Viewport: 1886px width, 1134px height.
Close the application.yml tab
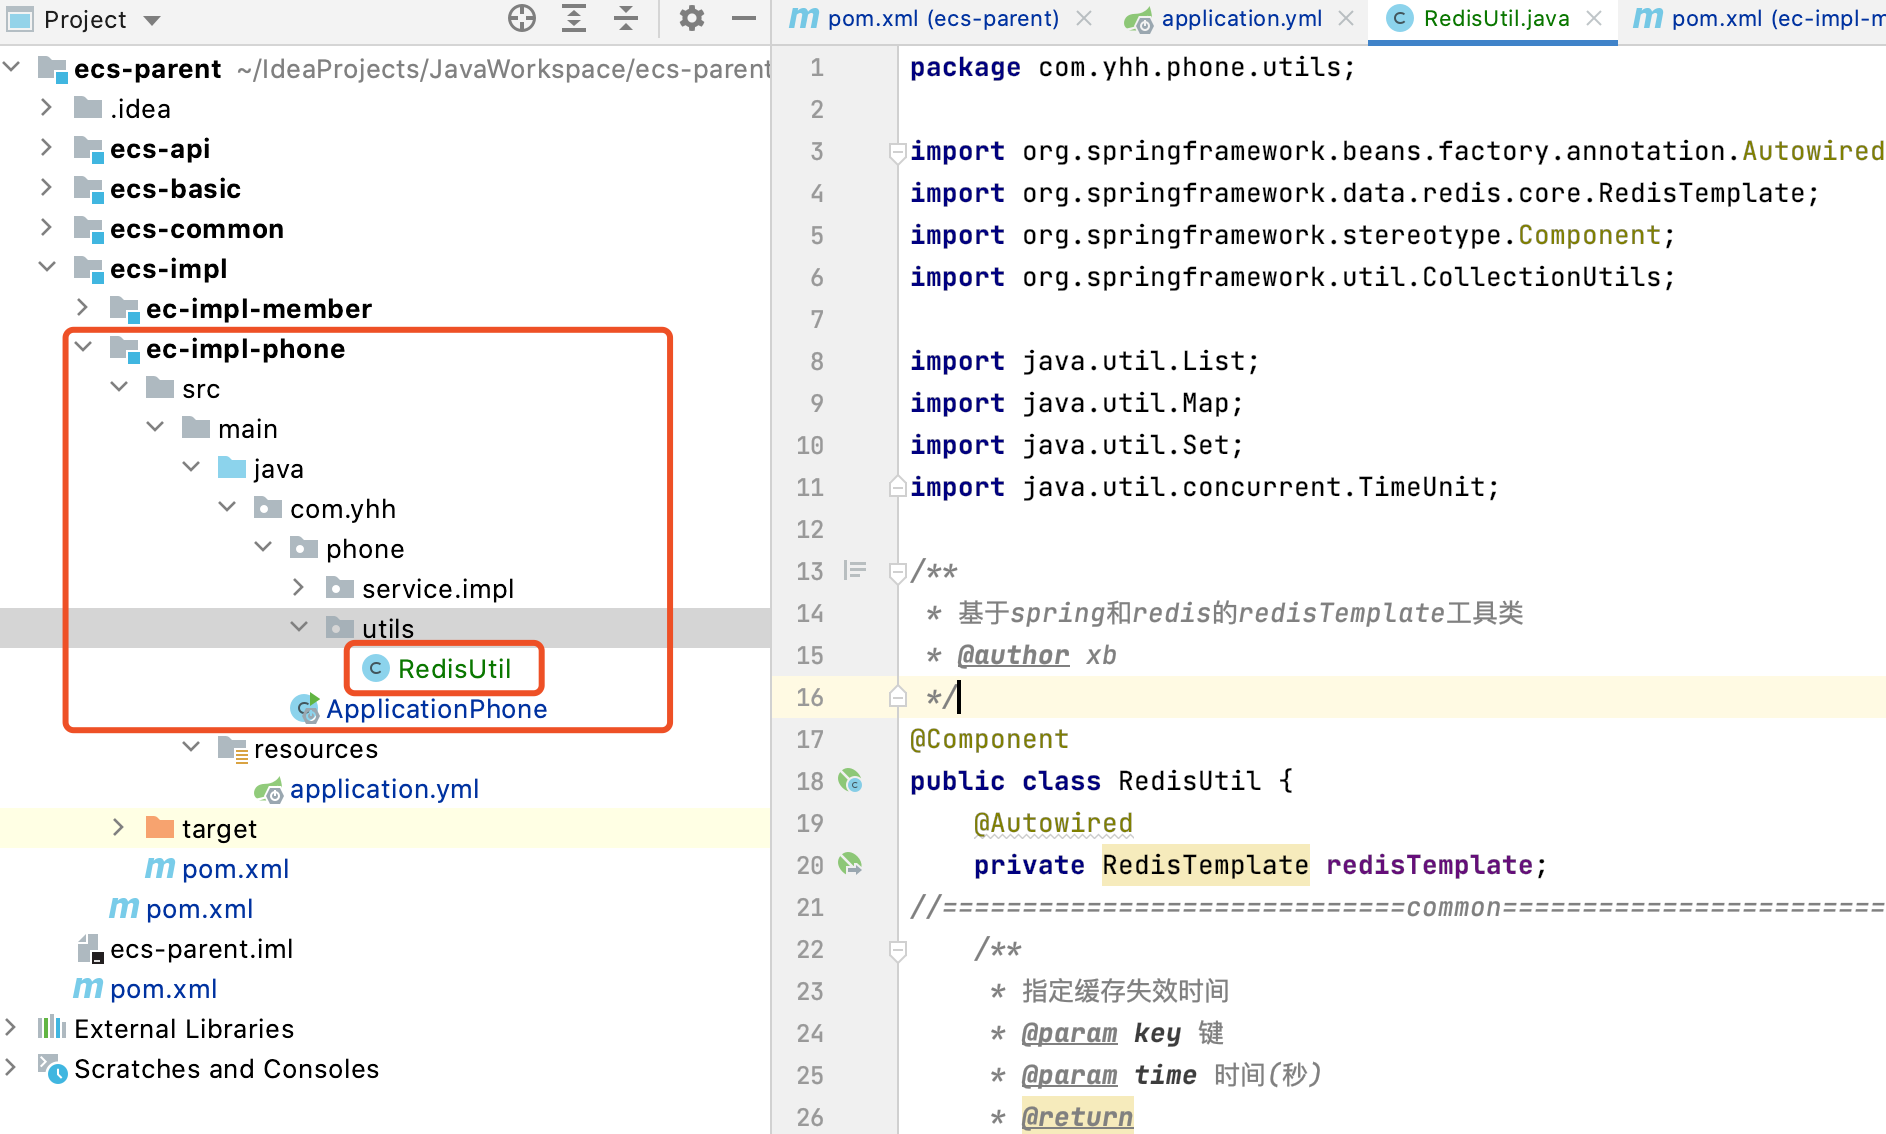point(1346,18)
